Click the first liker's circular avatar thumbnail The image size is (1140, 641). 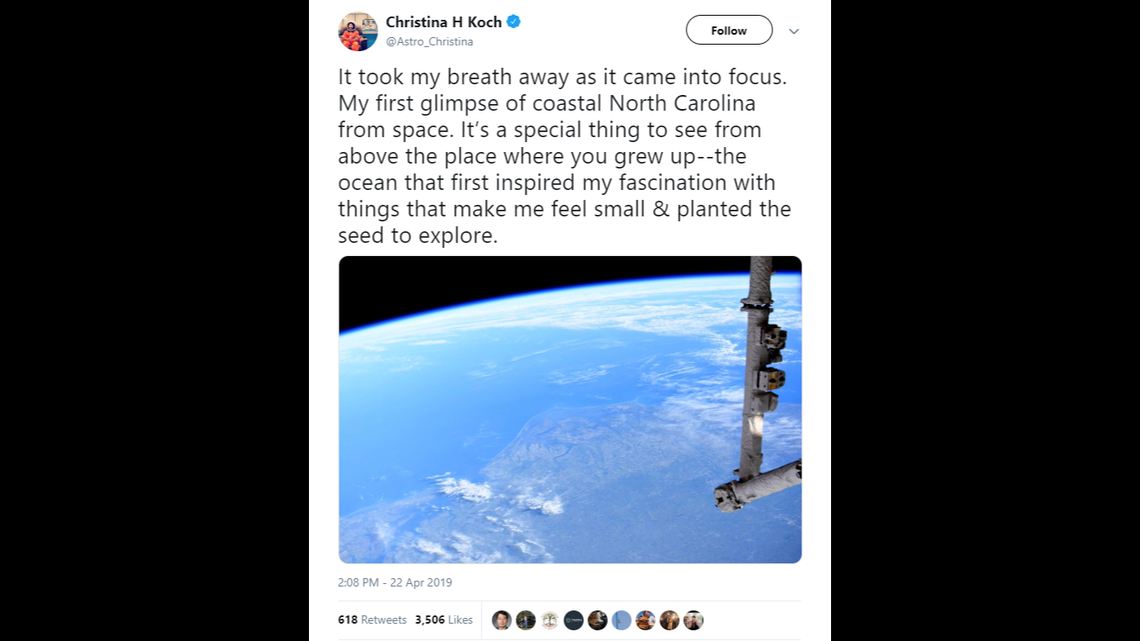pos(501,620)
